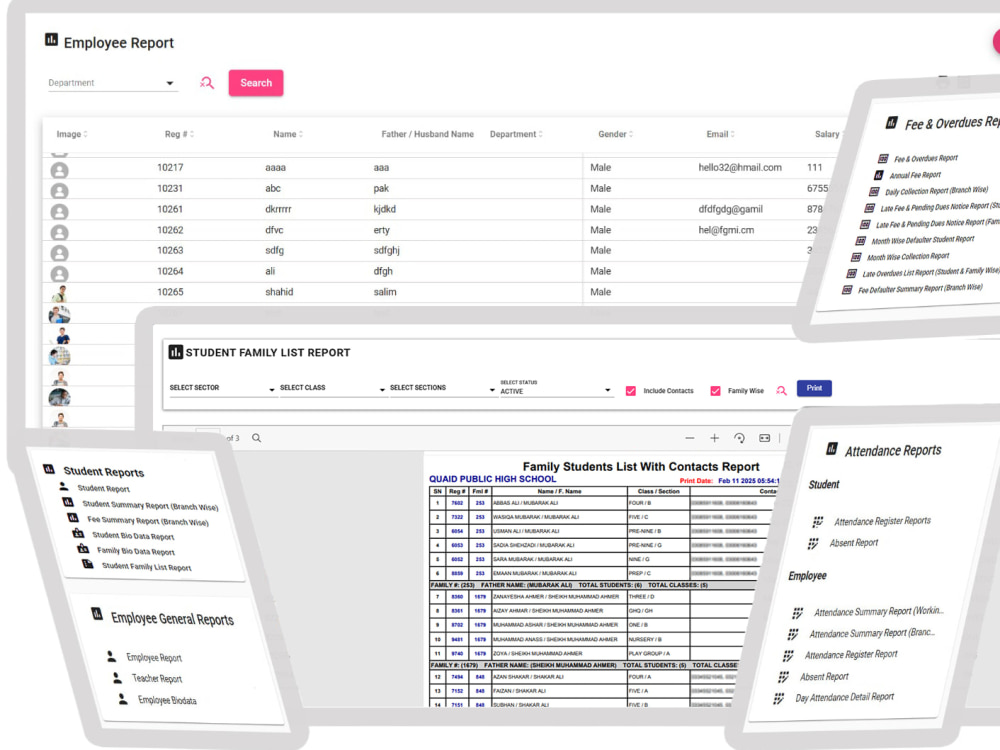This screenshot has height=750, width=1000.
Task: Open the Department dropdown in Employee Report
Action: pyautogui.click(x=112, y=83)
